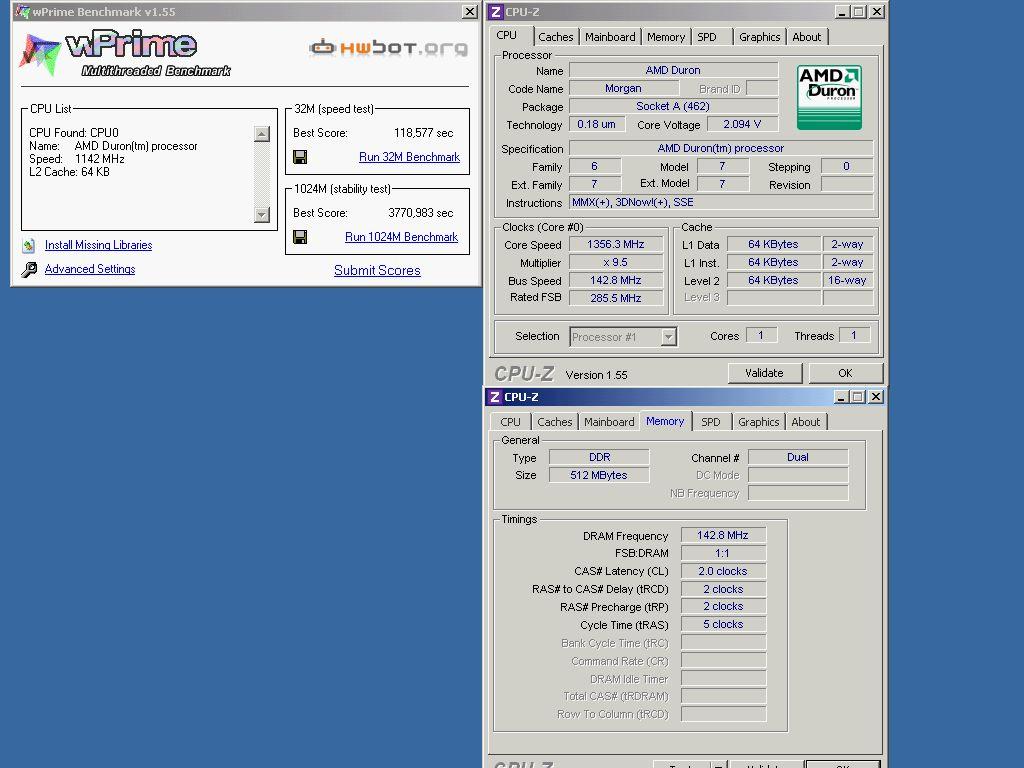Viewport: 1024px width, 768px height.
Task: Open the Caches tab in upper CPU-Z
Action: coord(555,37)
